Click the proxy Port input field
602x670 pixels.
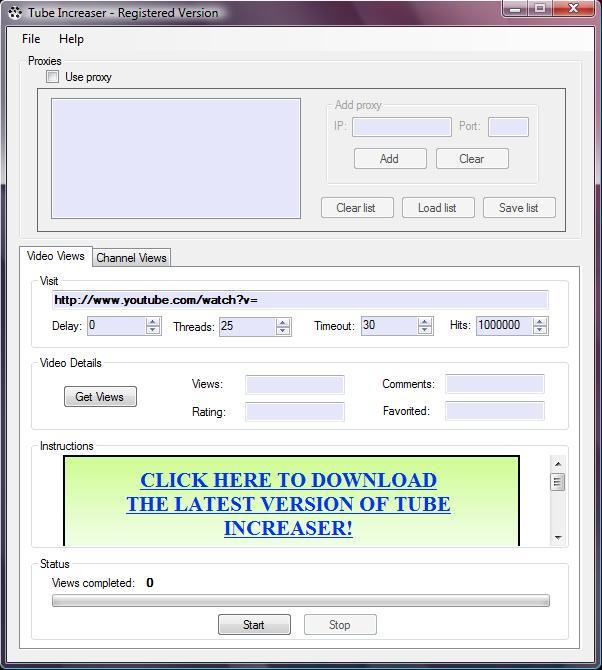(508, 127)
